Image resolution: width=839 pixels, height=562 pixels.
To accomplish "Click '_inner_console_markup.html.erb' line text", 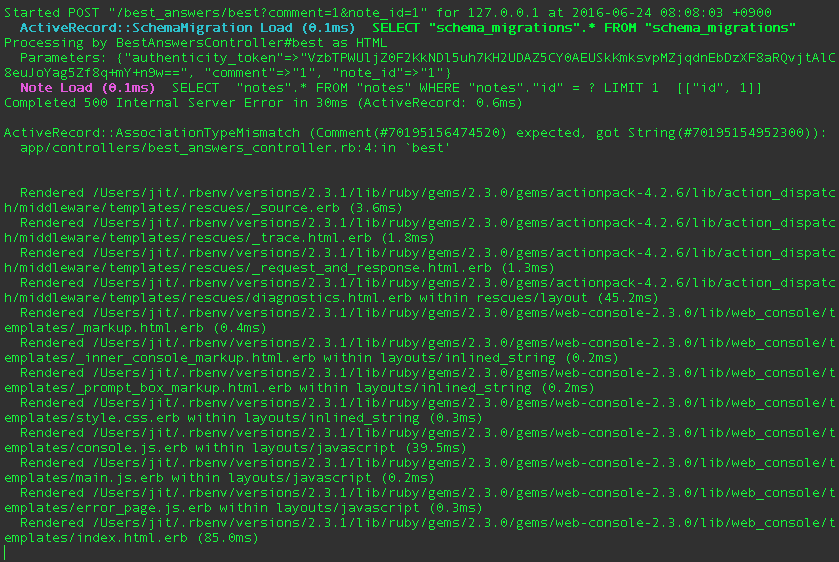I will coord(198,357).
